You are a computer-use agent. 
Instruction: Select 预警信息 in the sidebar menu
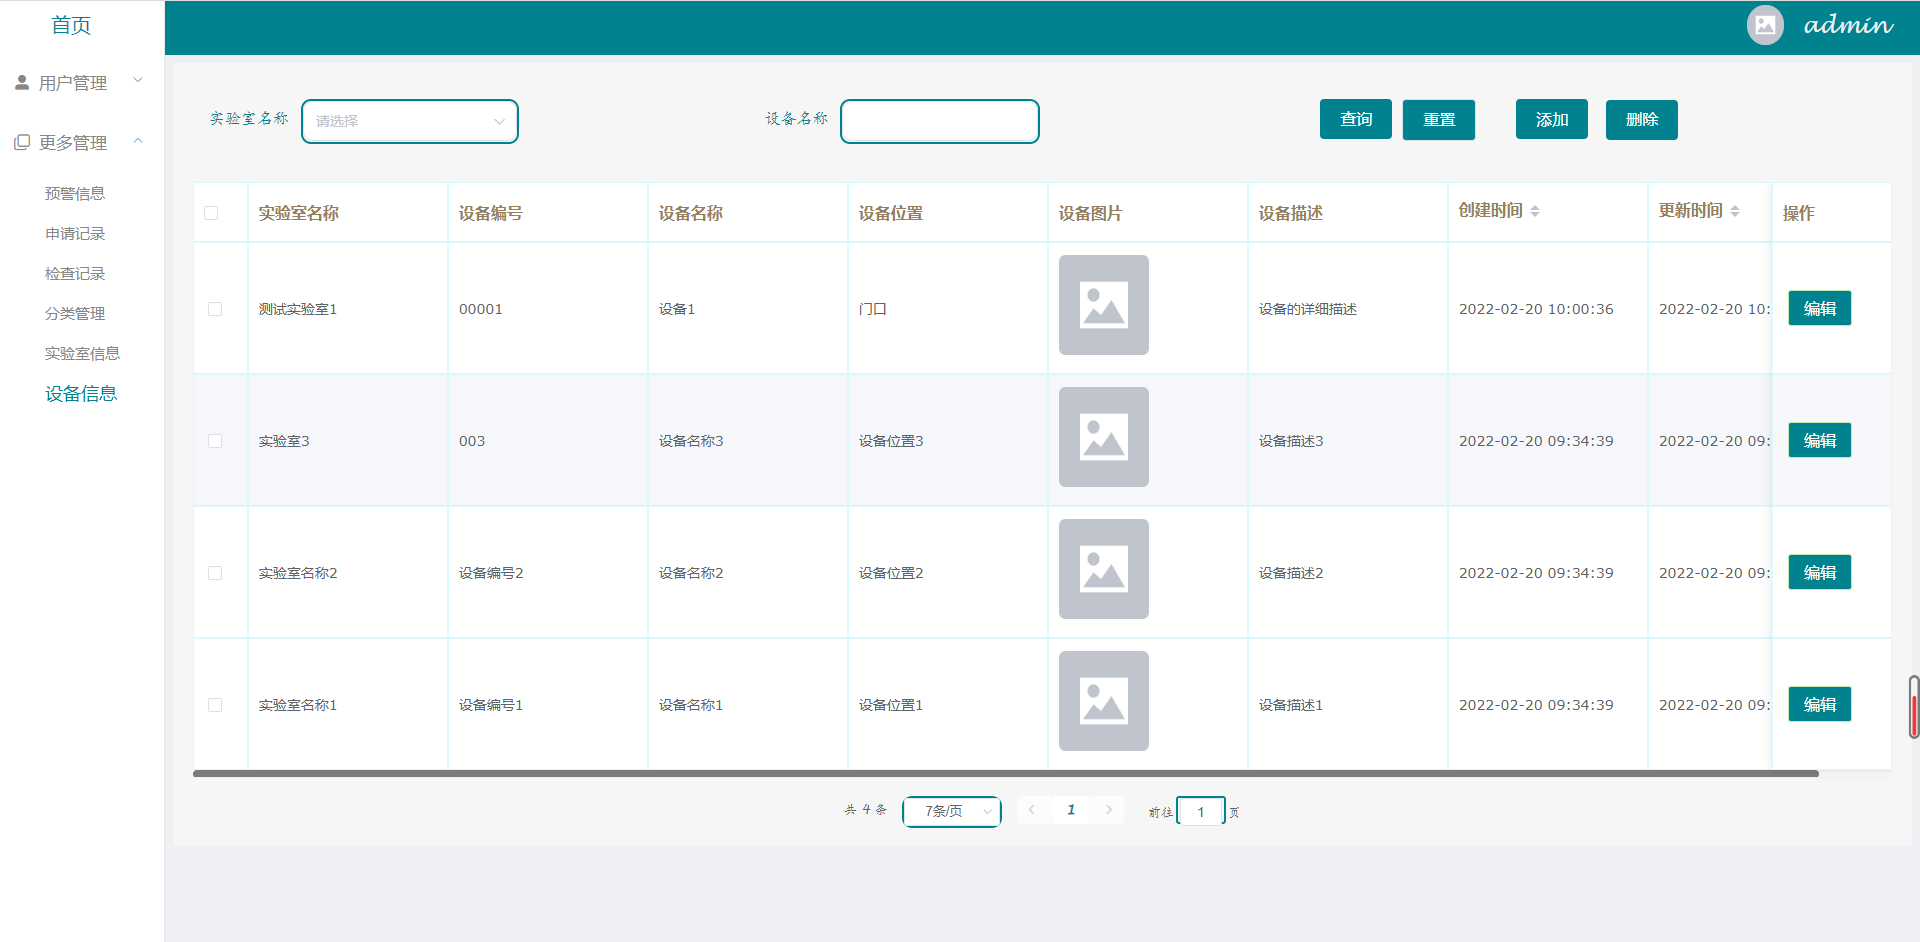(74, 193)
